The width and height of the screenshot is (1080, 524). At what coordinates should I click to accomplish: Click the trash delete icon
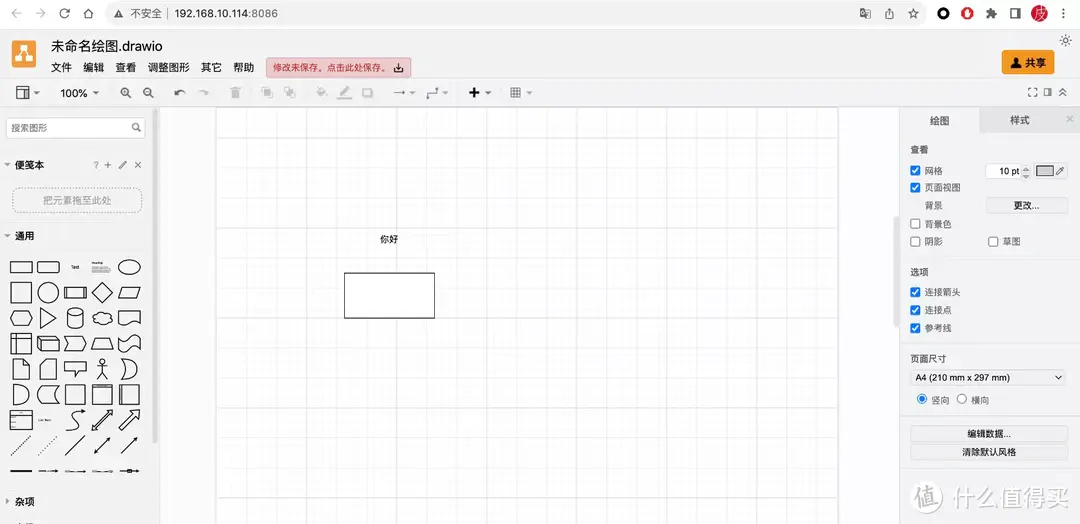pos(235,93)
